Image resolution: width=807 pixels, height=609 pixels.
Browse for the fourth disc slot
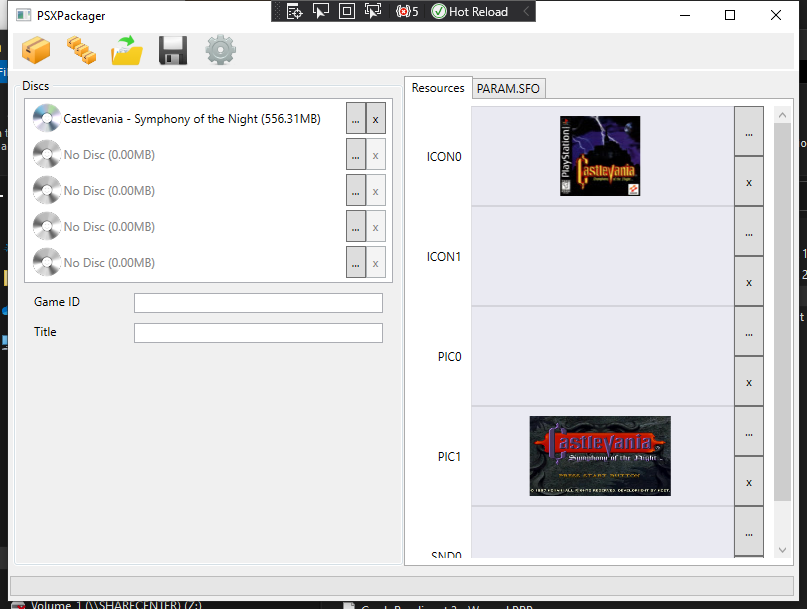pyautogui.click(x=356, y=227)
